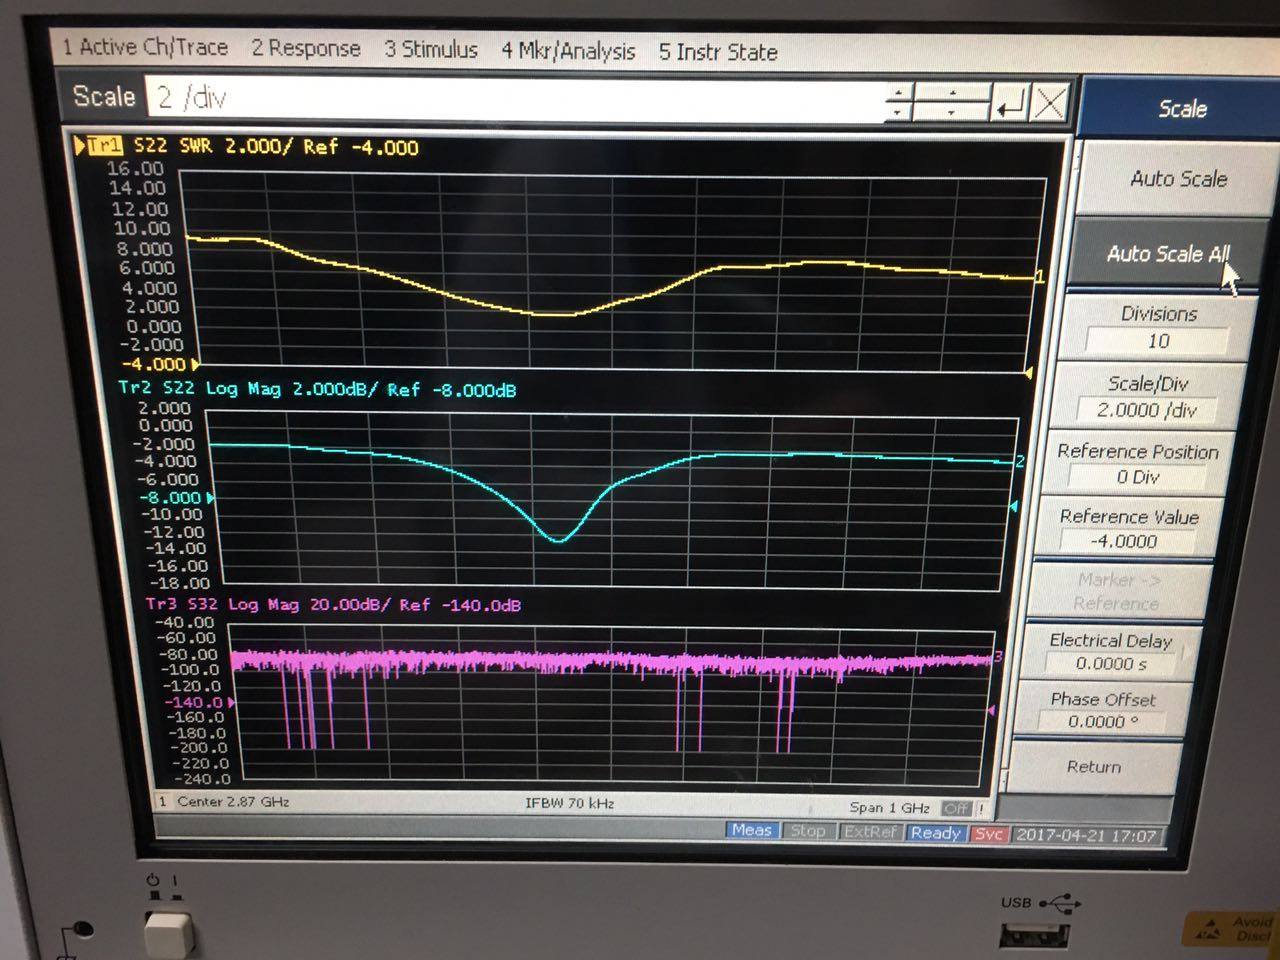The width and height of the screenshot is (1280, 960).
Task: Click the X cancel icon in entry bar
Action: (1049, 103)
